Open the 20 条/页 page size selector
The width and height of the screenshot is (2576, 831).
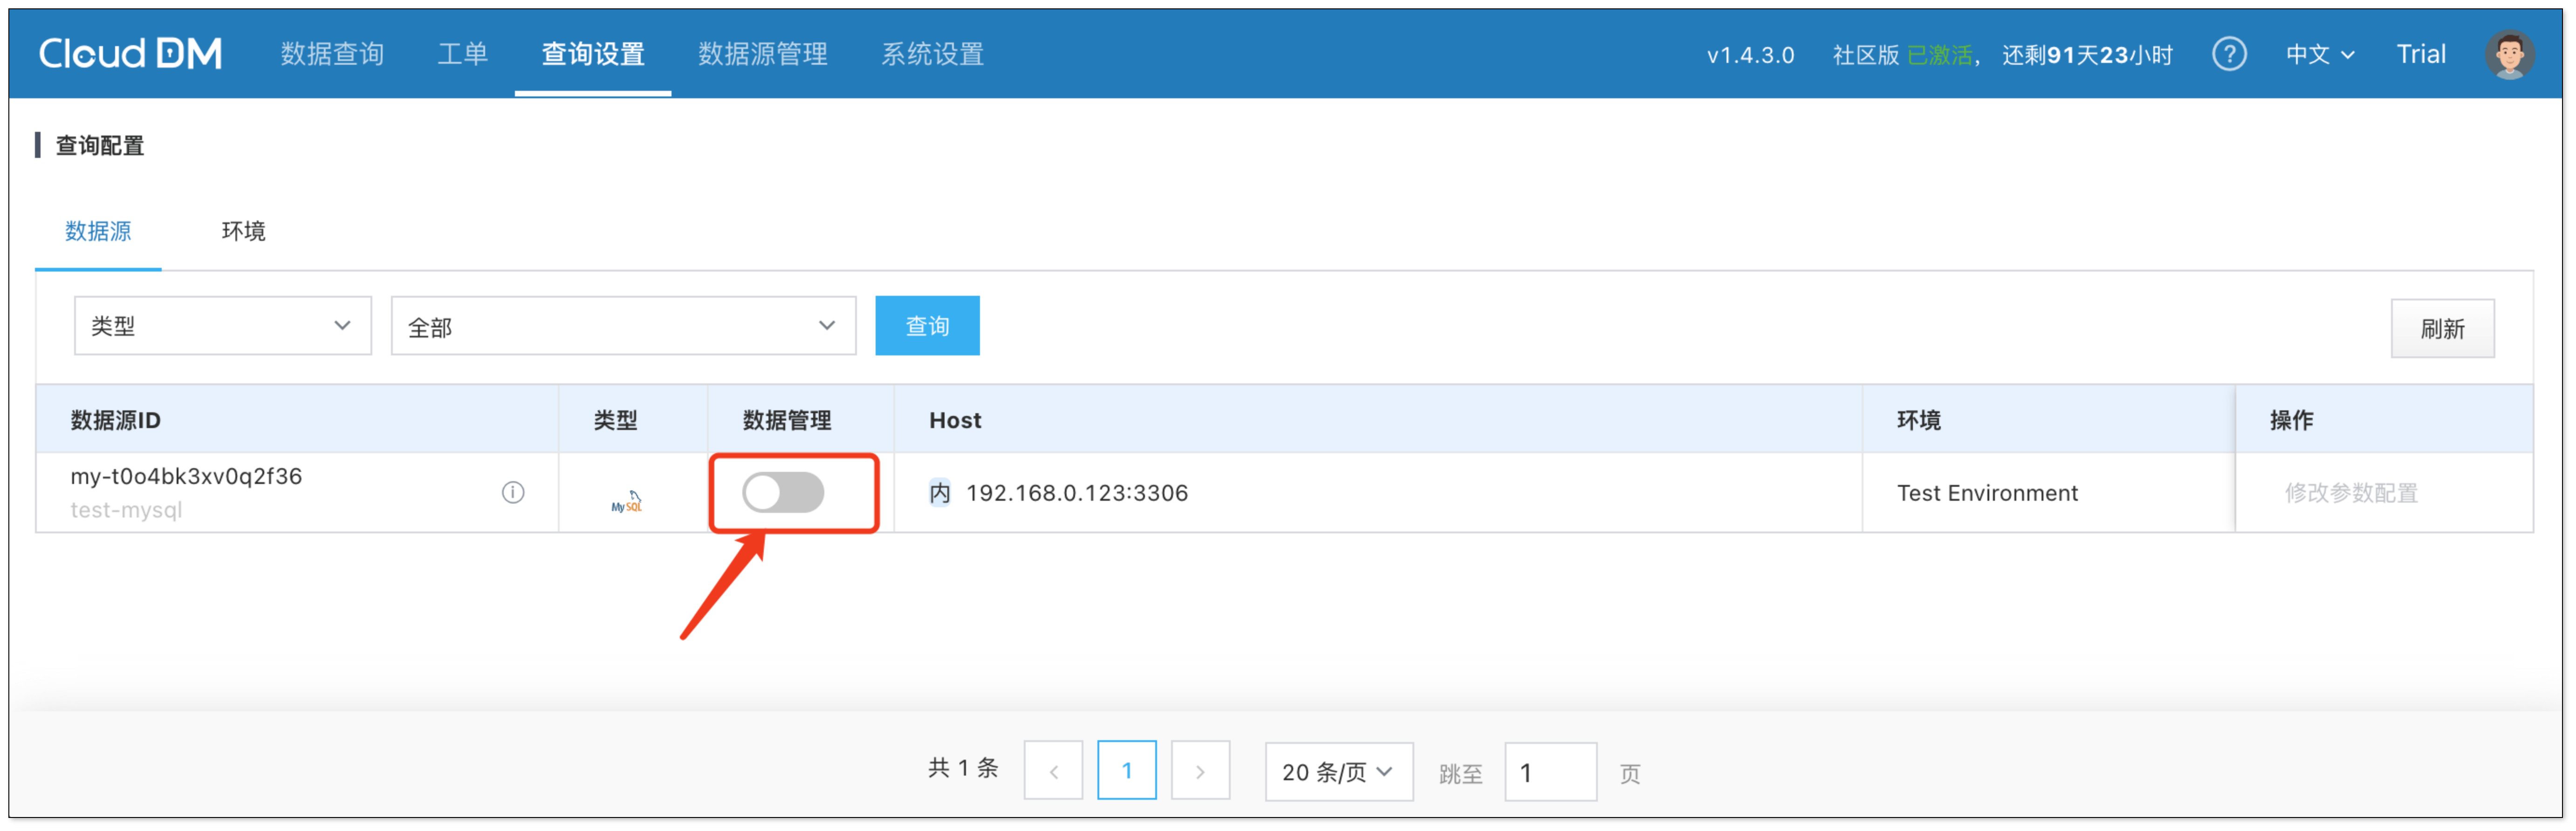pyautogui.click(x=1338, y=772)
